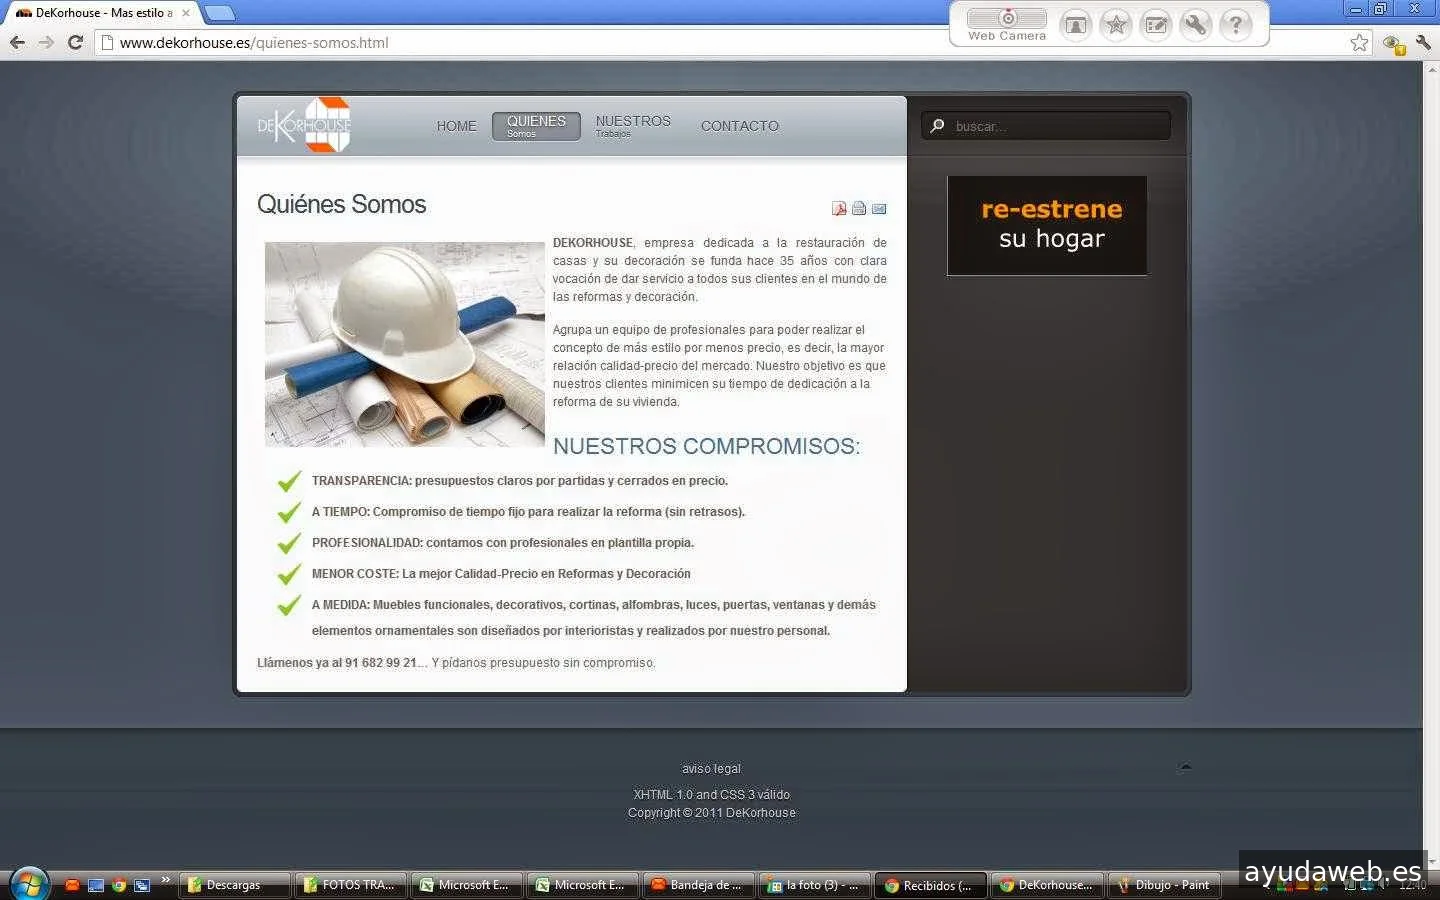
Task: Open Chrome wrench settings menu
Action: [x=1424, y=42]
